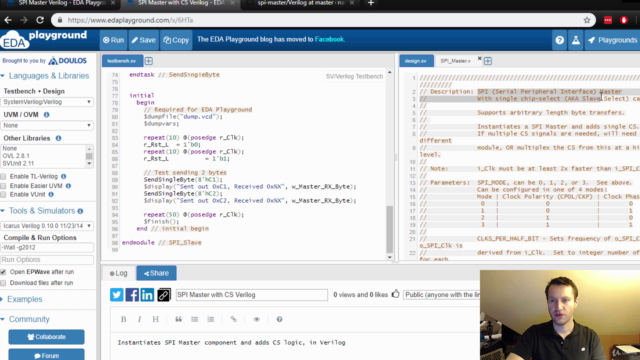
Task: Switch to the testbench.sv tab
Action: click(x=122, y=61)
